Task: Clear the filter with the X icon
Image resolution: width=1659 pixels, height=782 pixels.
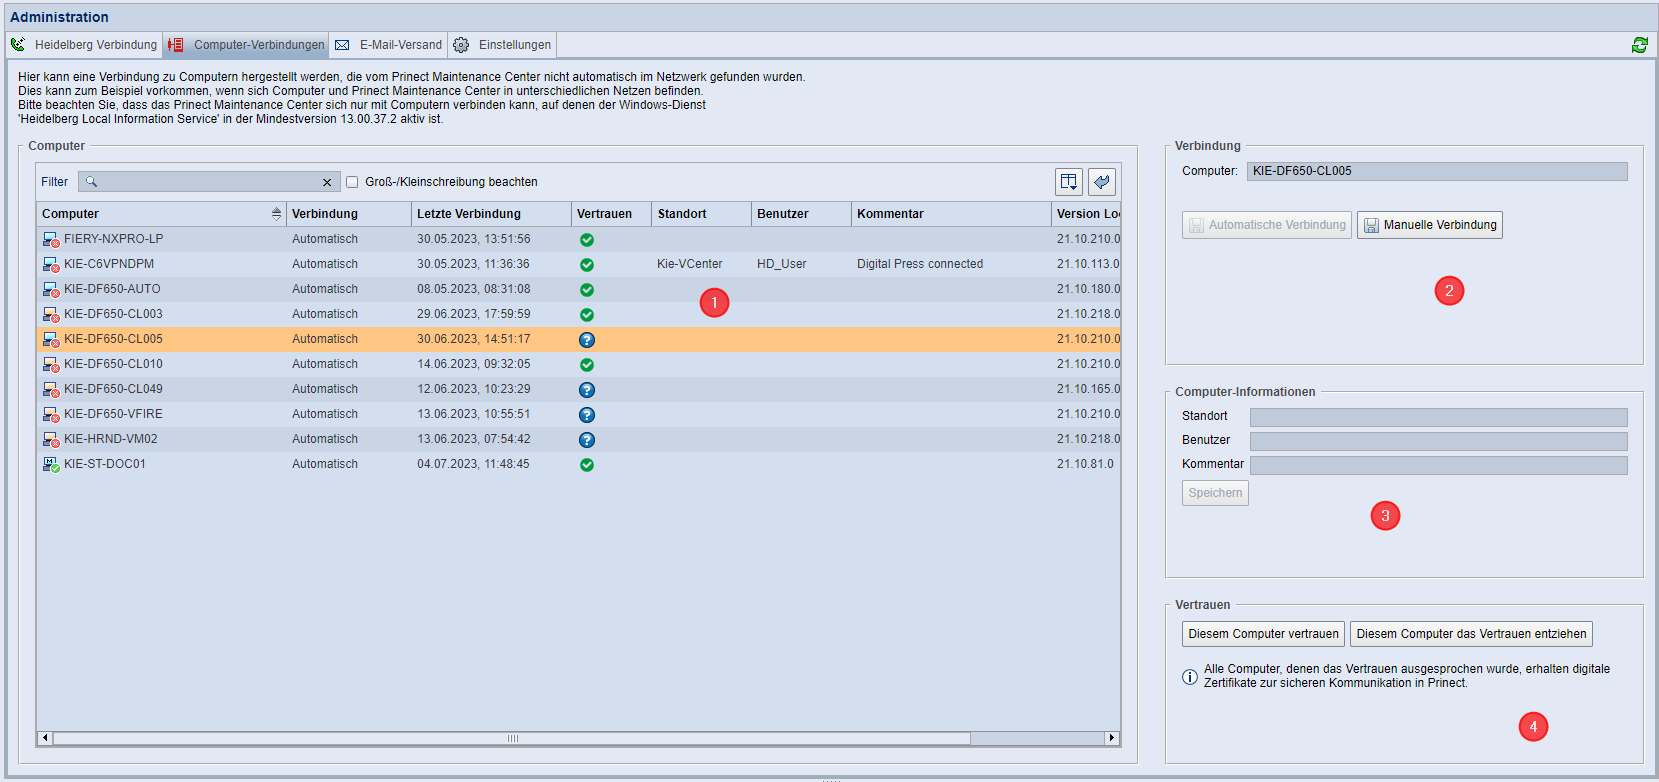Action: pyautogui.click(x=327, y=182)
